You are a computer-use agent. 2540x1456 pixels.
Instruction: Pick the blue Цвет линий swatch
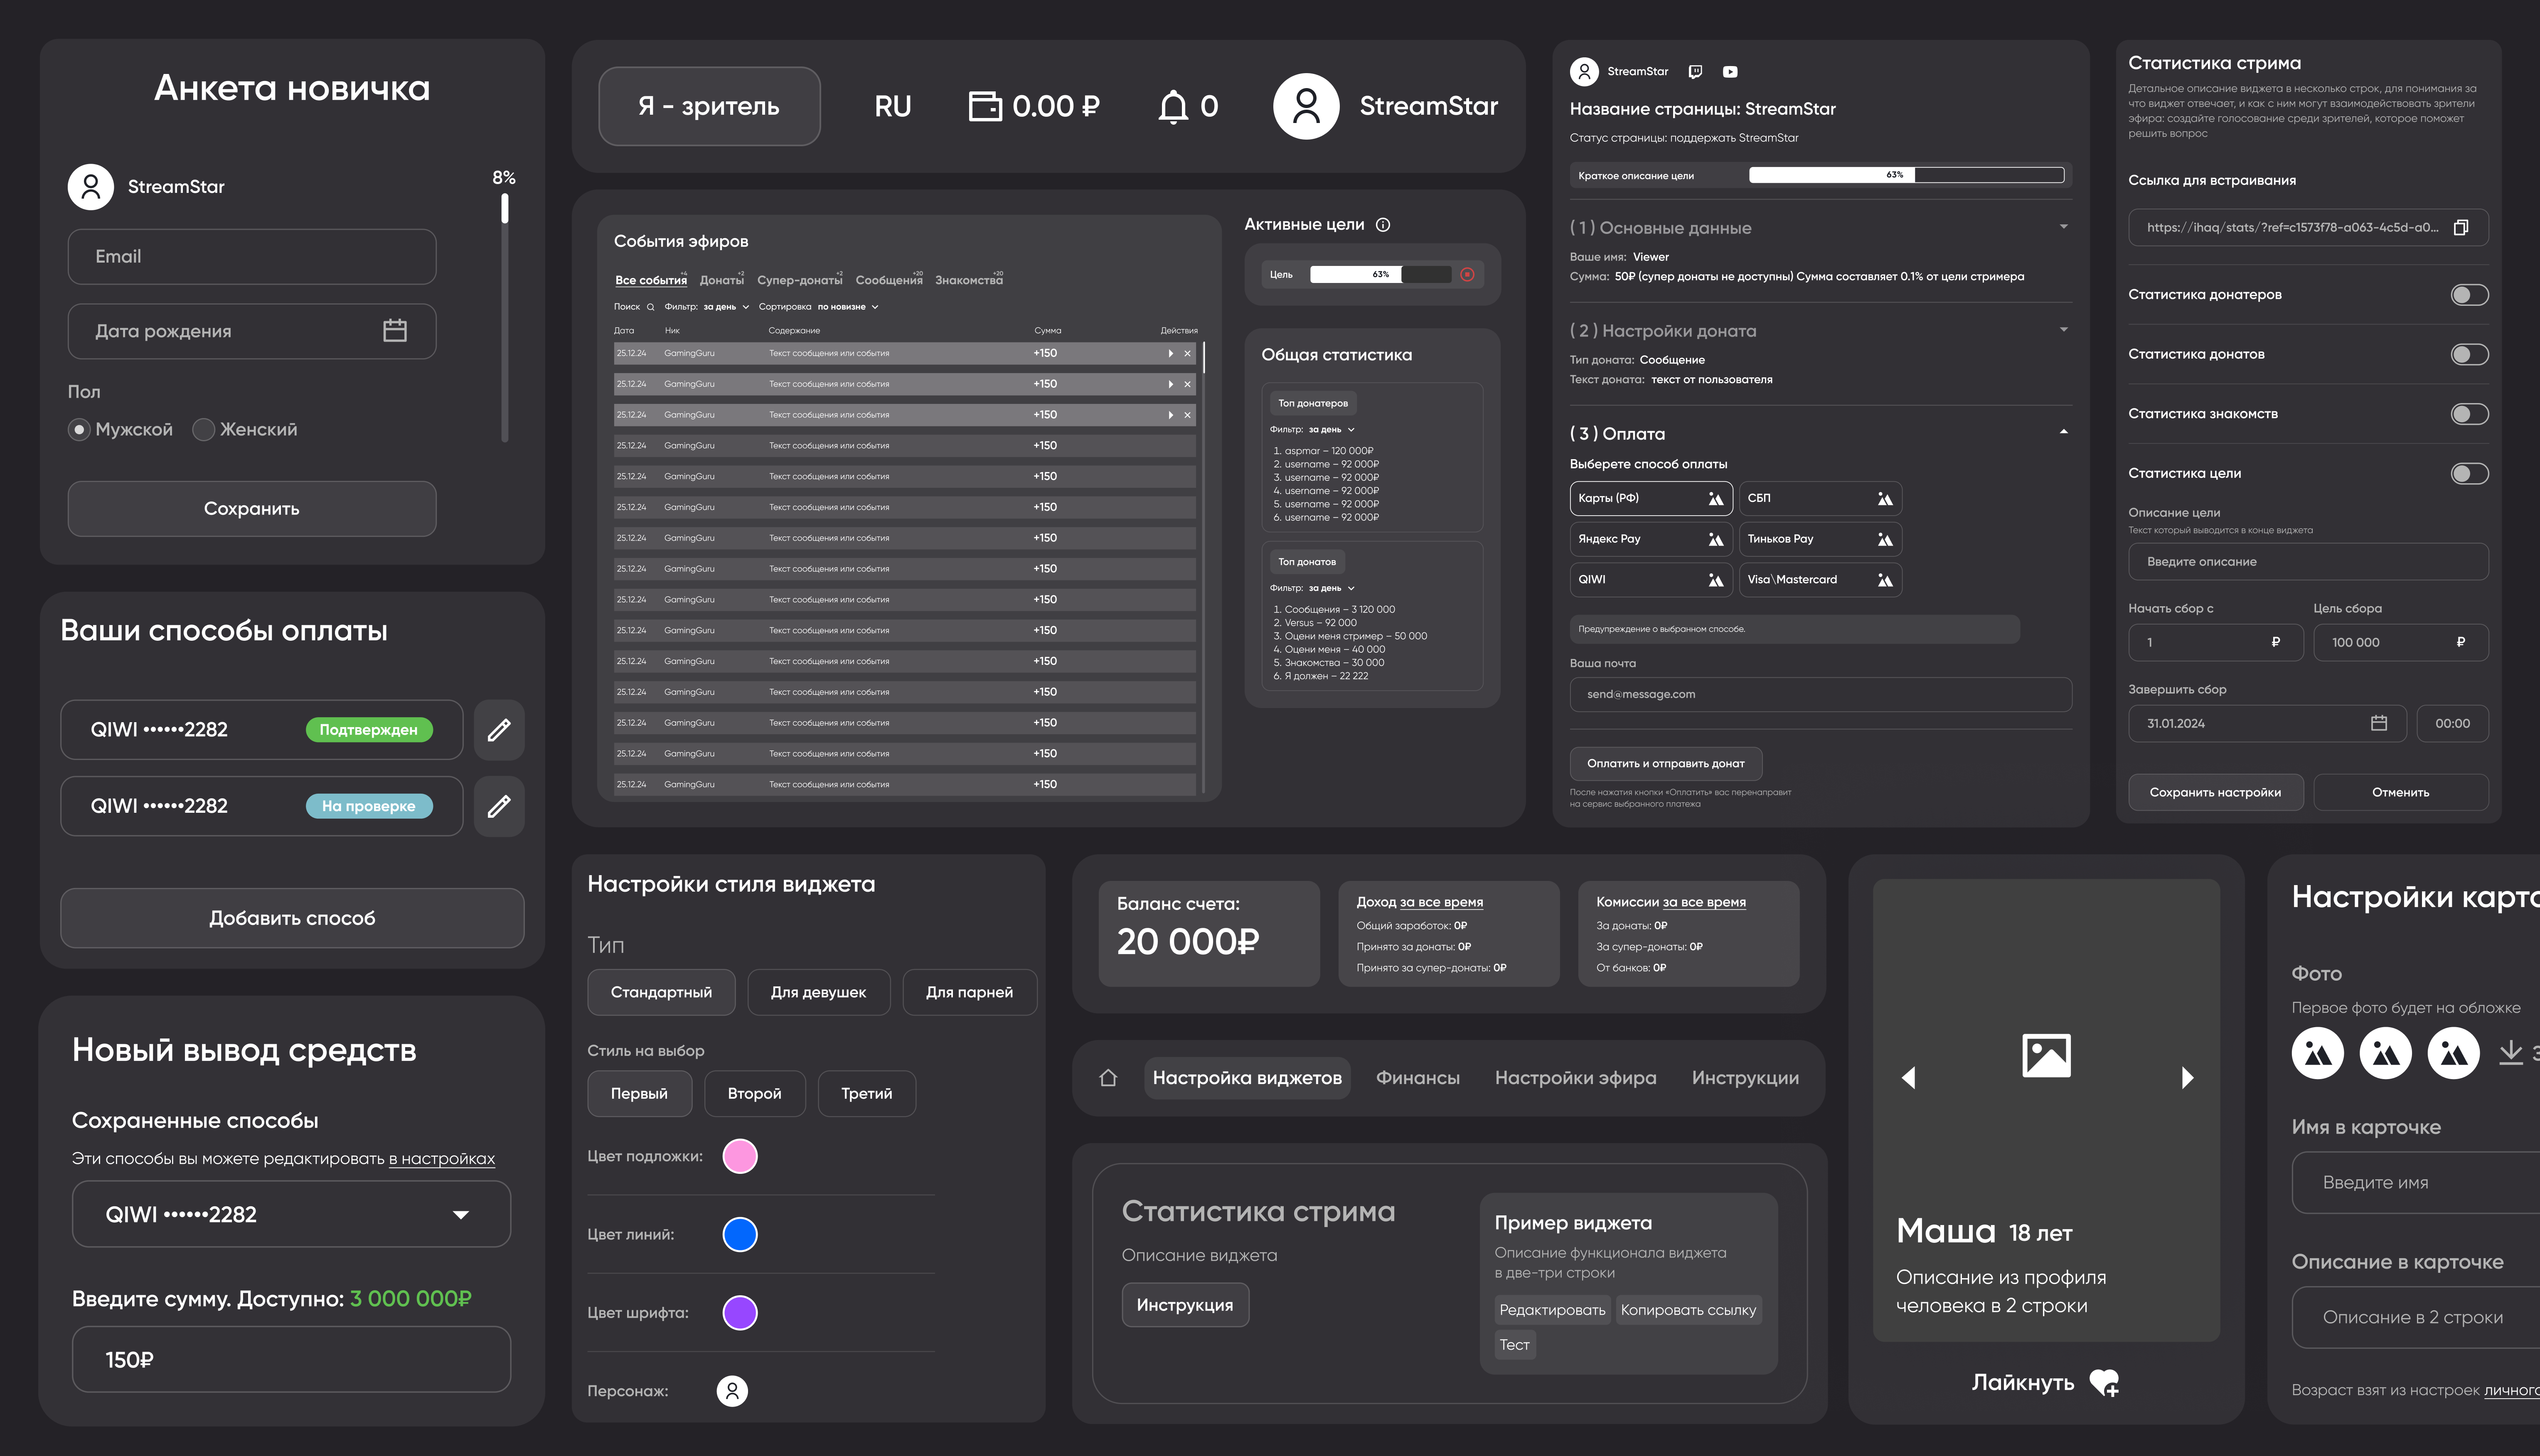[x=740, y=1235]
